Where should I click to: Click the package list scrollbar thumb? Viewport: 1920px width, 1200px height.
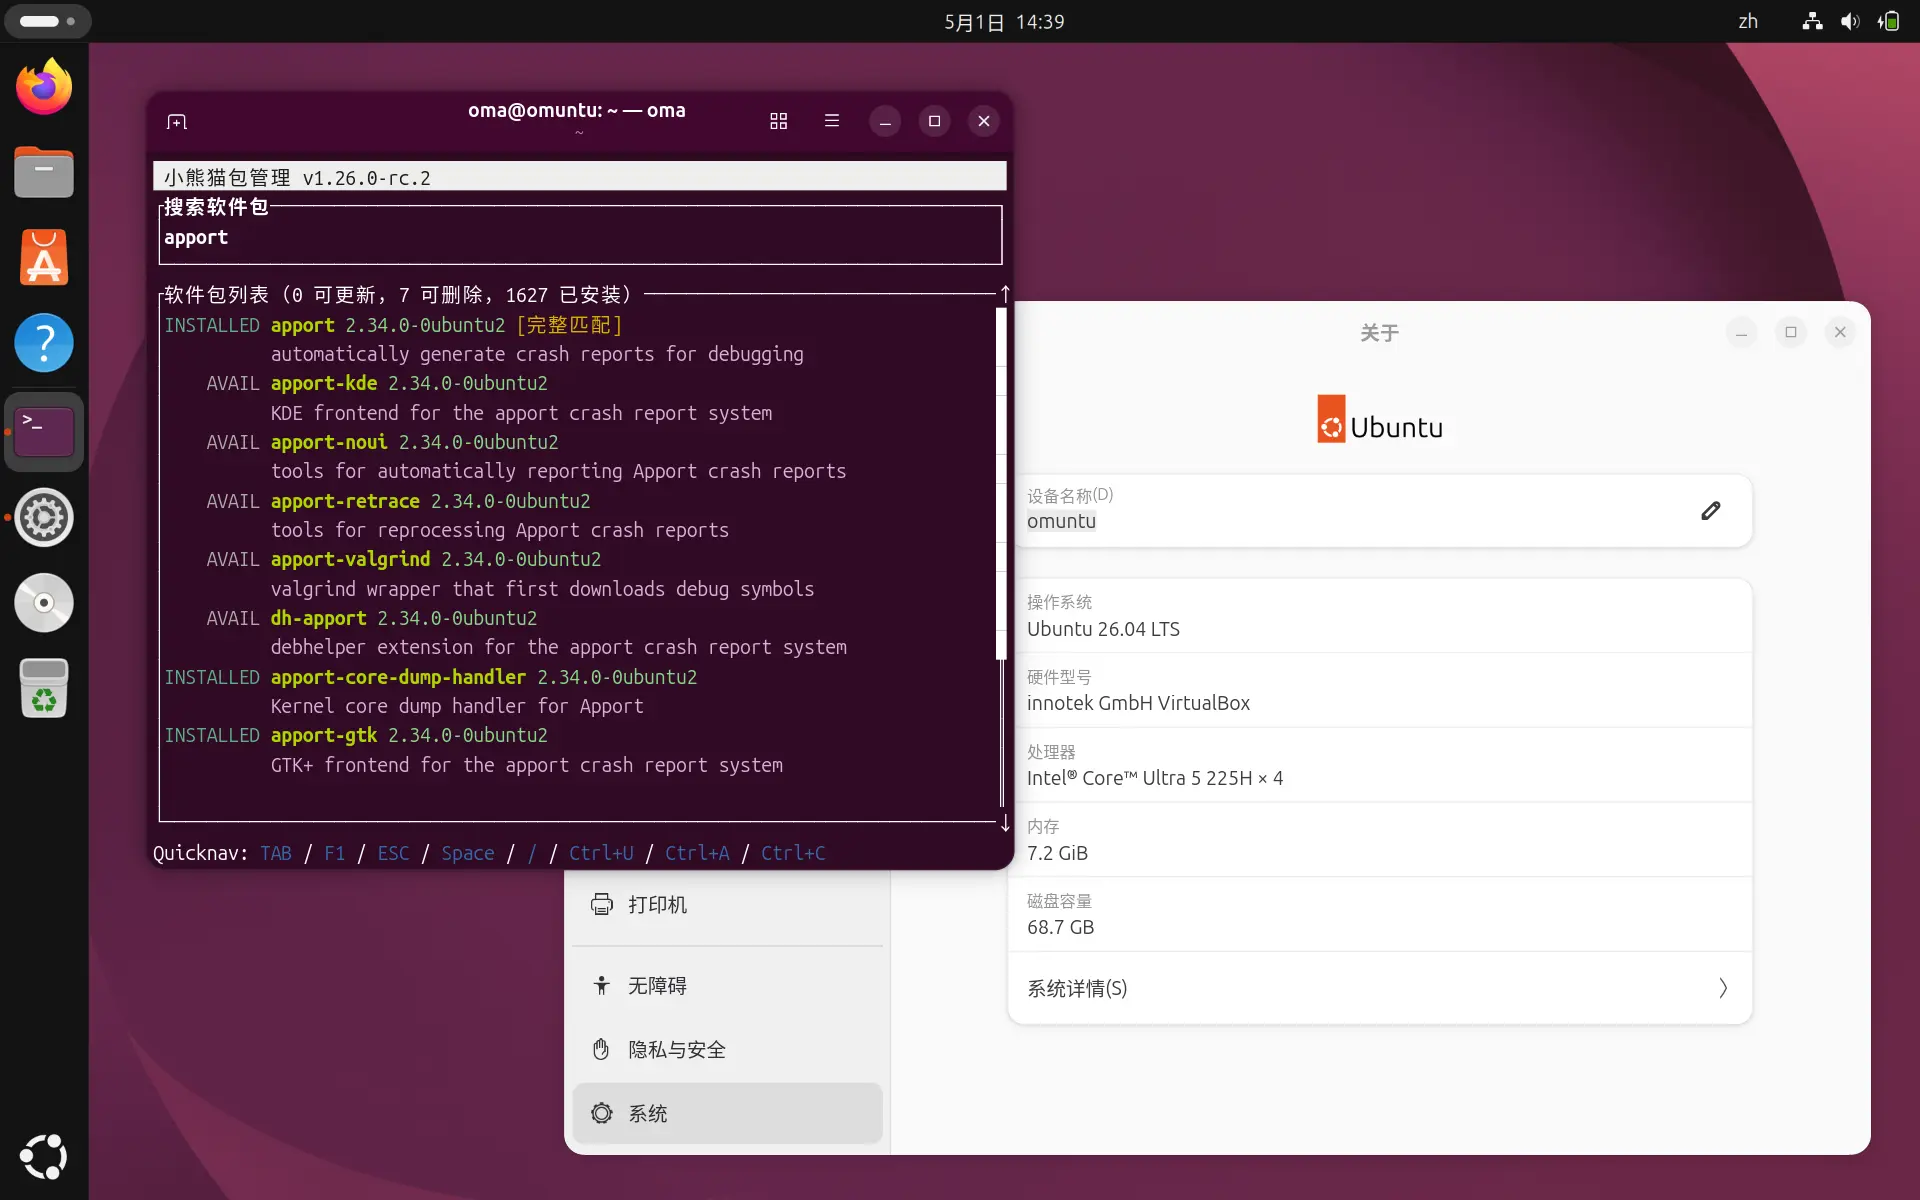(x=1001, y=484)
